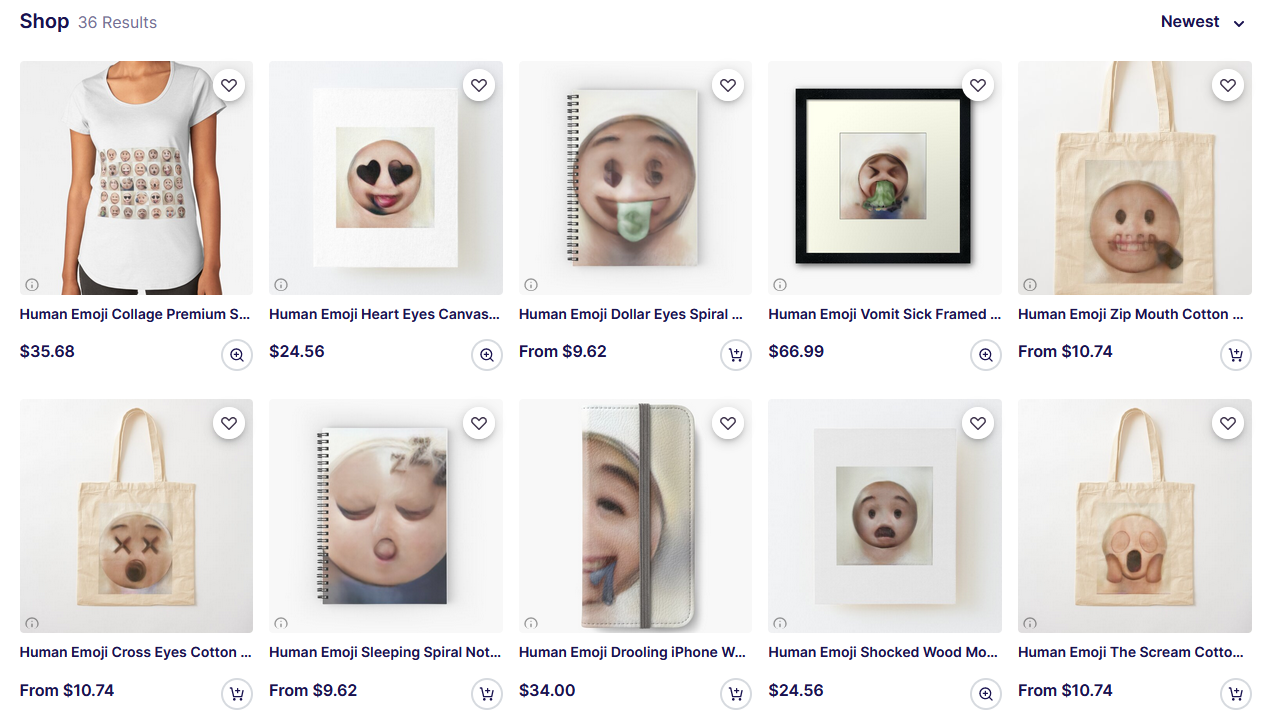
Task: Add The Scream Cotton tote to cart
Action: pyautogui.click(x=1236, y=694)
